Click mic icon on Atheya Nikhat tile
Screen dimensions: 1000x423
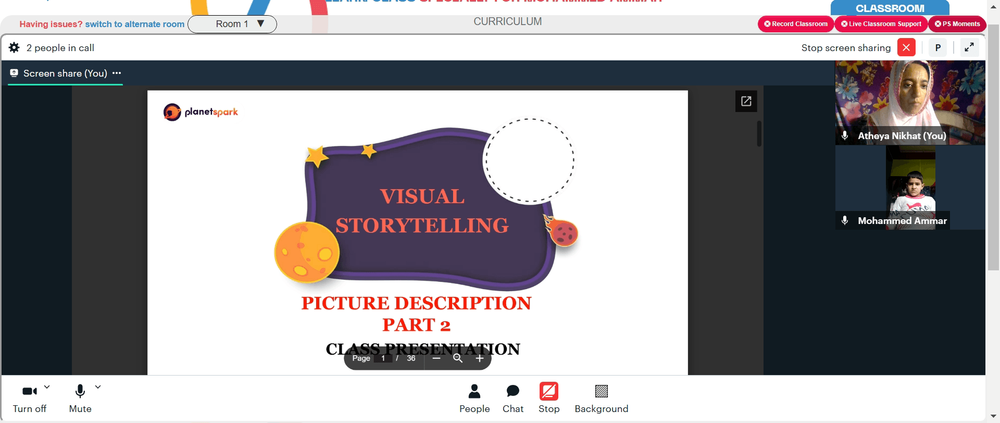[845, 136]
